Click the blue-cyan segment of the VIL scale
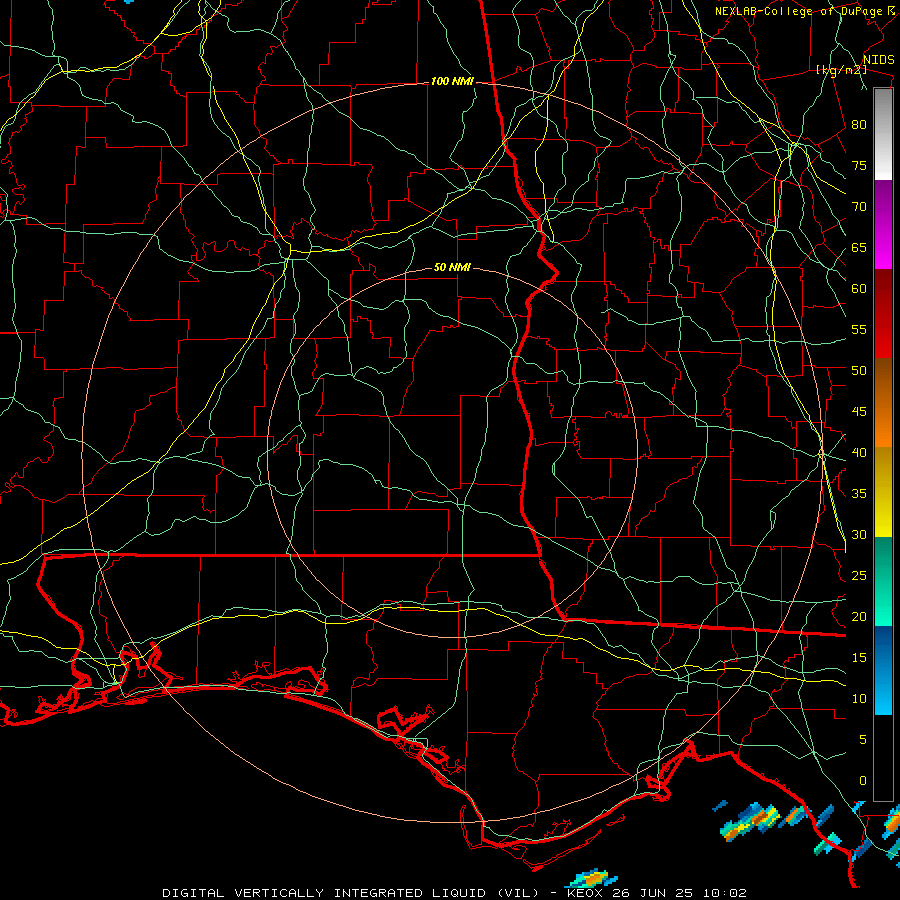The width and height of the screenshot is (900, 900). [x=883, y=670]
